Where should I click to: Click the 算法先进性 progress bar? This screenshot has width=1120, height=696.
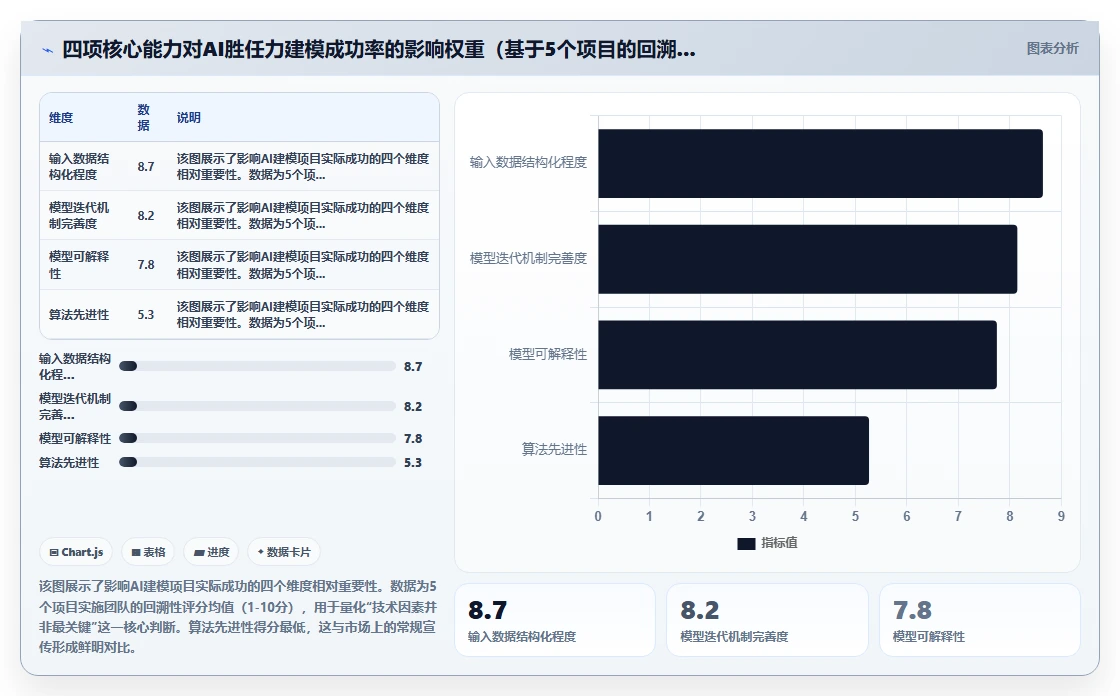pyautogui.click(x=257, y=462)
